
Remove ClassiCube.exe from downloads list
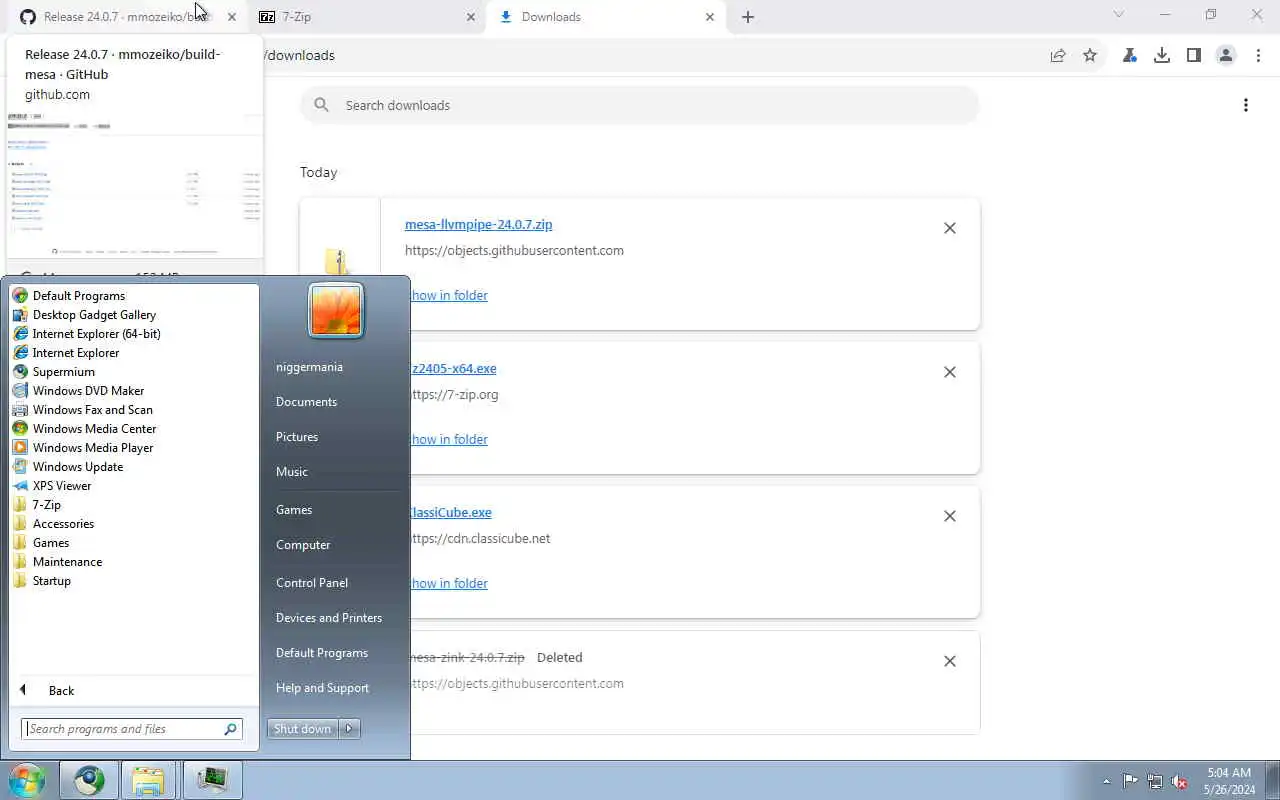click(950, 516)
